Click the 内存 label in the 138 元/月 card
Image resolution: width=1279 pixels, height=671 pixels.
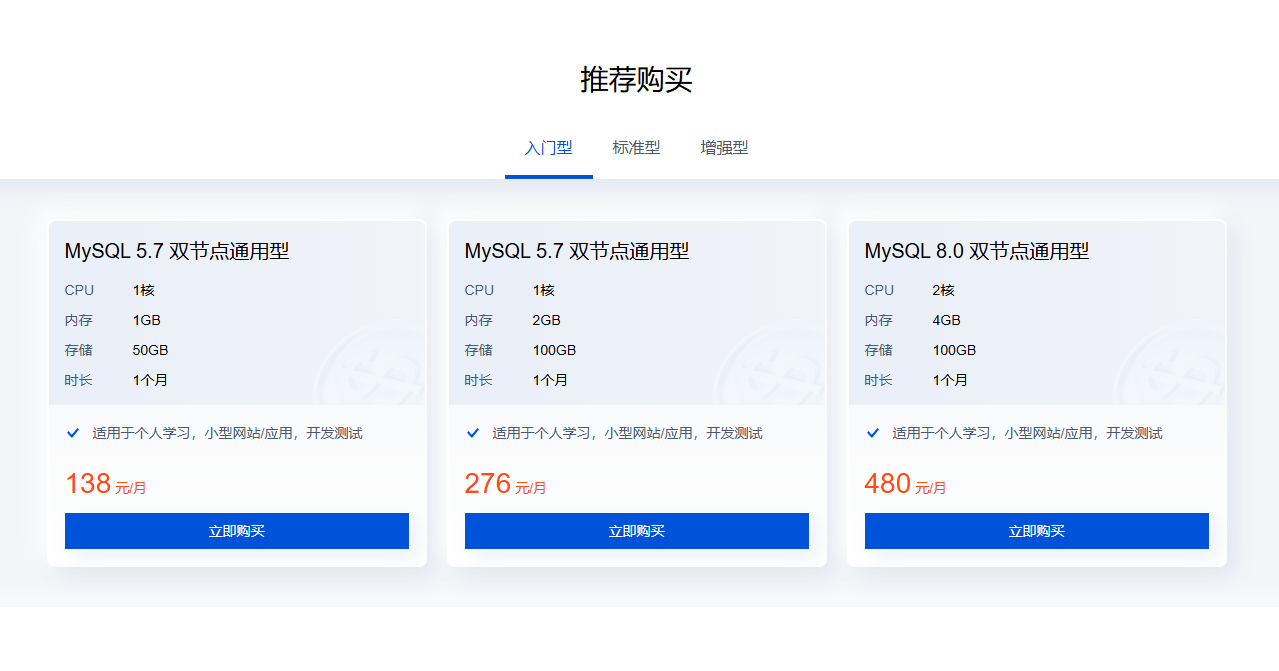(79, 320)
